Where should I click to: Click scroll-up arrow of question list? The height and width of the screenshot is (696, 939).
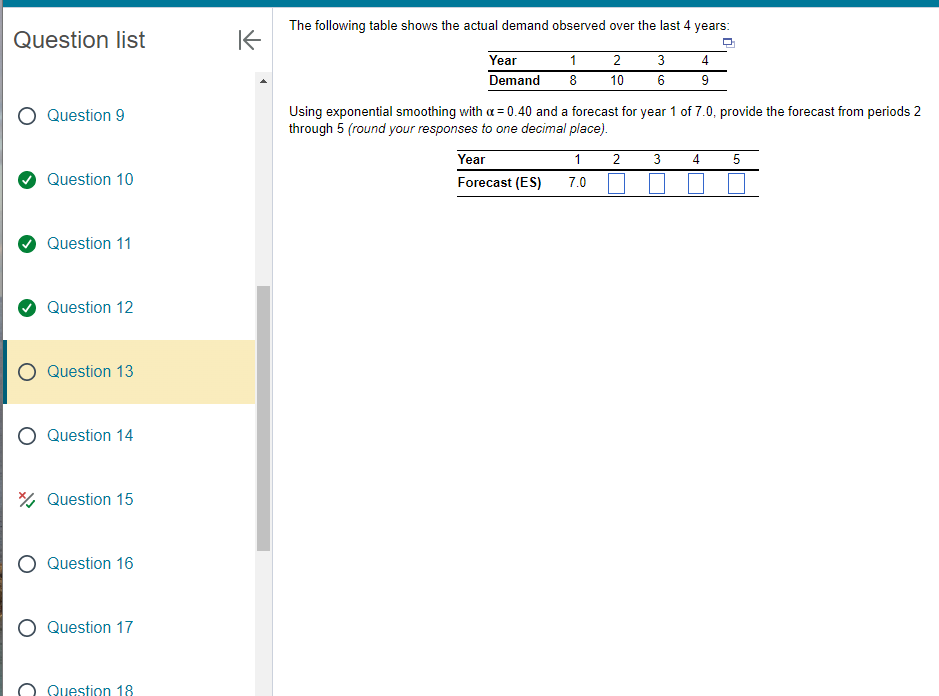coord(263,81)
